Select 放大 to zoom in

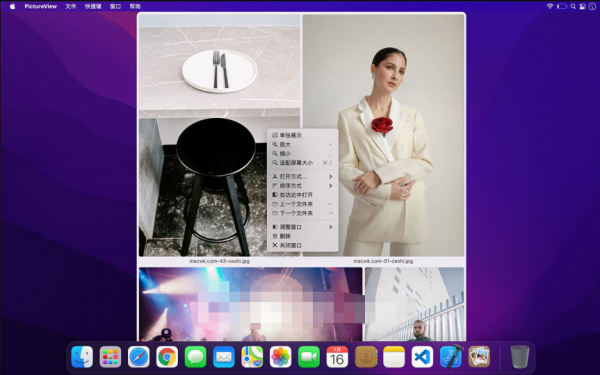[x=302, y=144]
